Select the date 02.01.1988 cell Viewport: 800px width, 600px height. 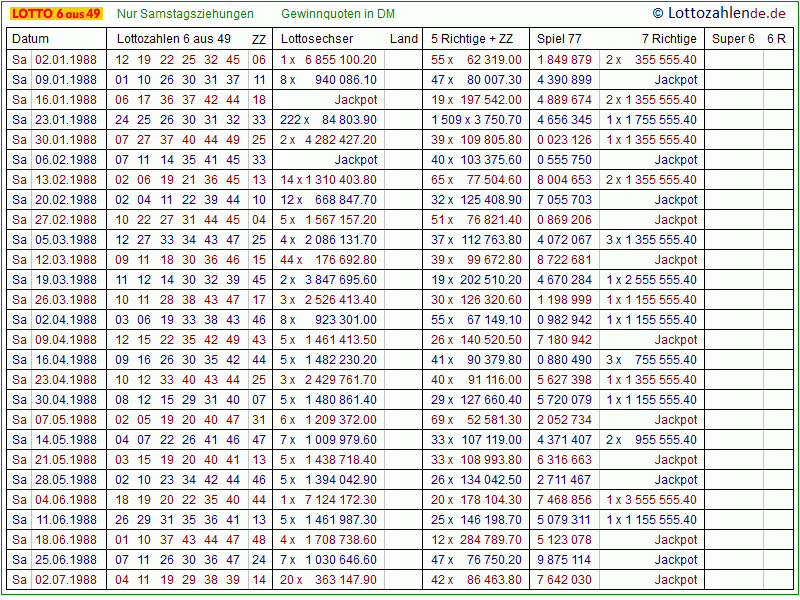(x=67, y=60)
